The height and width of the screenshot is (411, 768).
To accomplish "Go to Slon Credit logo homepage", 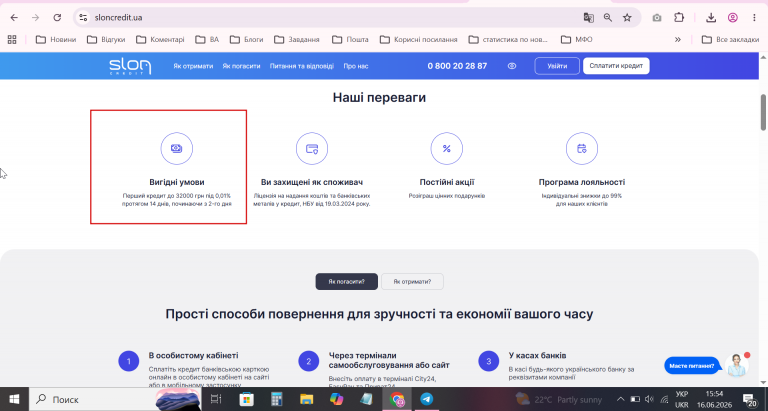I will (x=130, y=66).
